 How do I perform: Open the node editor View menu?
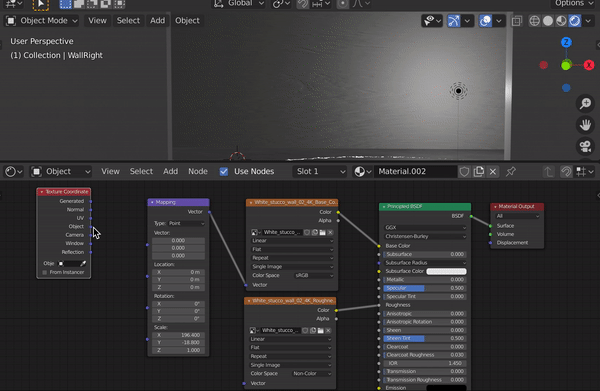pos(110,171)
